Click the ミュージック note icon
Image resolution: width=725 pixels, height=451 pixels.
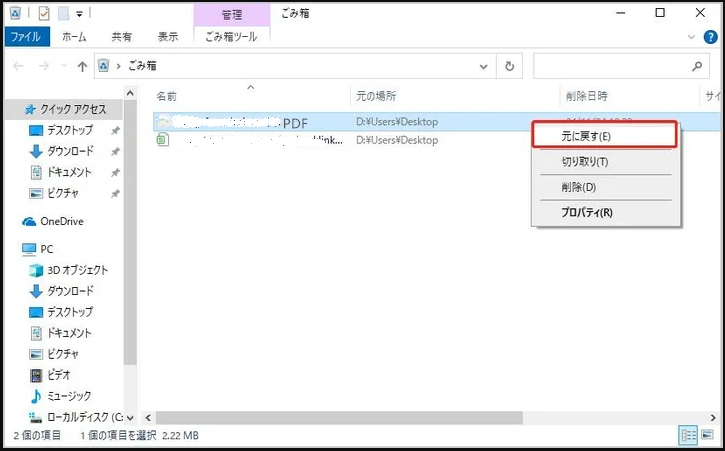click(x=36, y=396)
